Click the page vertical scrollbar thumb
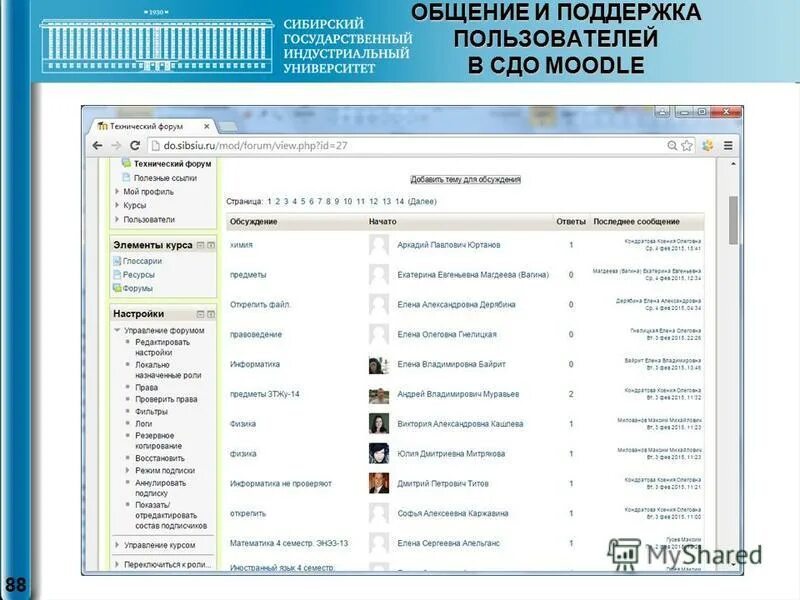Image resolution: width=800 pixels, height=600 pixels. (734, 220)
